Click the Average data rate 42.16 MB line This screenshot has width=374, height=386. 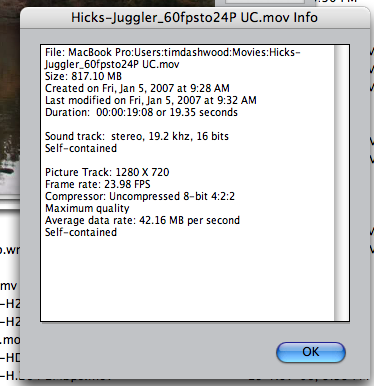[x=142, y=220]
